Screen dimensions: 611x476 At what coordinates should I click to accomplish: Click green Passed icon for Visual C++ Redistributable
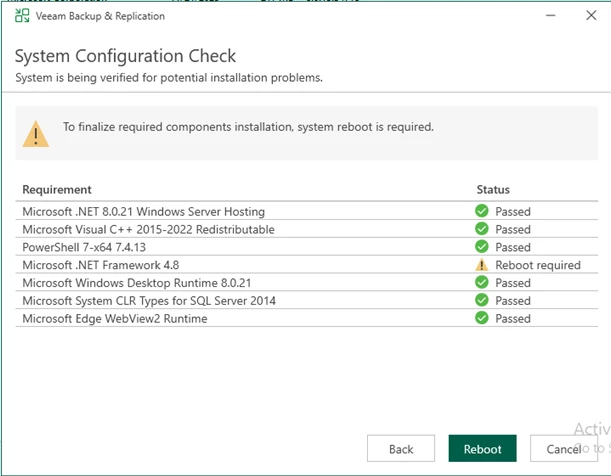click(x=482, y=229)
